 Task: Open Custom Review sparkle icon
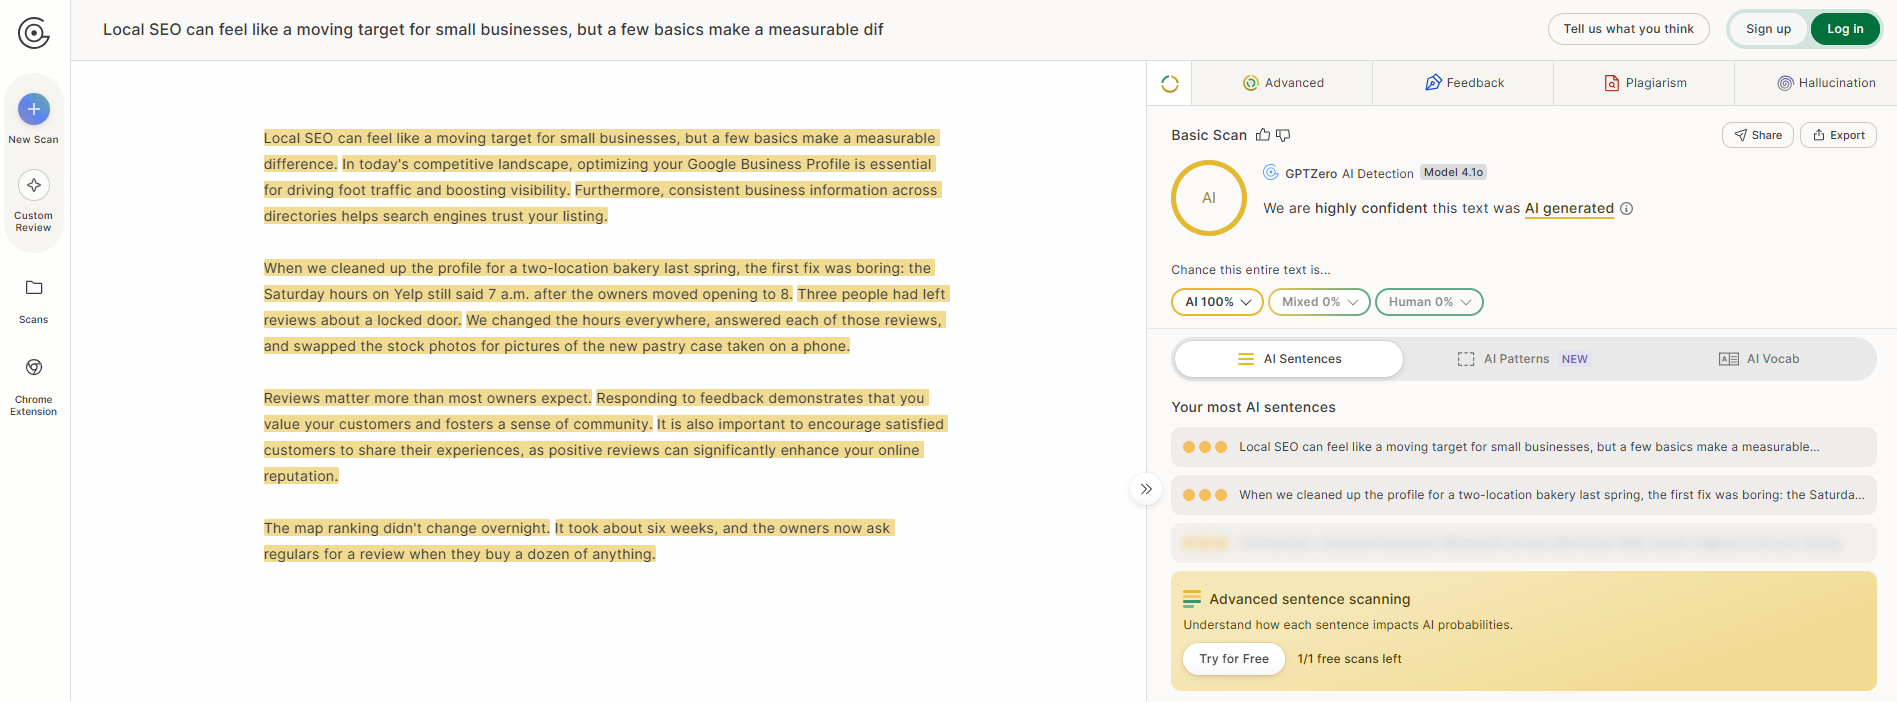click(34, 185)
